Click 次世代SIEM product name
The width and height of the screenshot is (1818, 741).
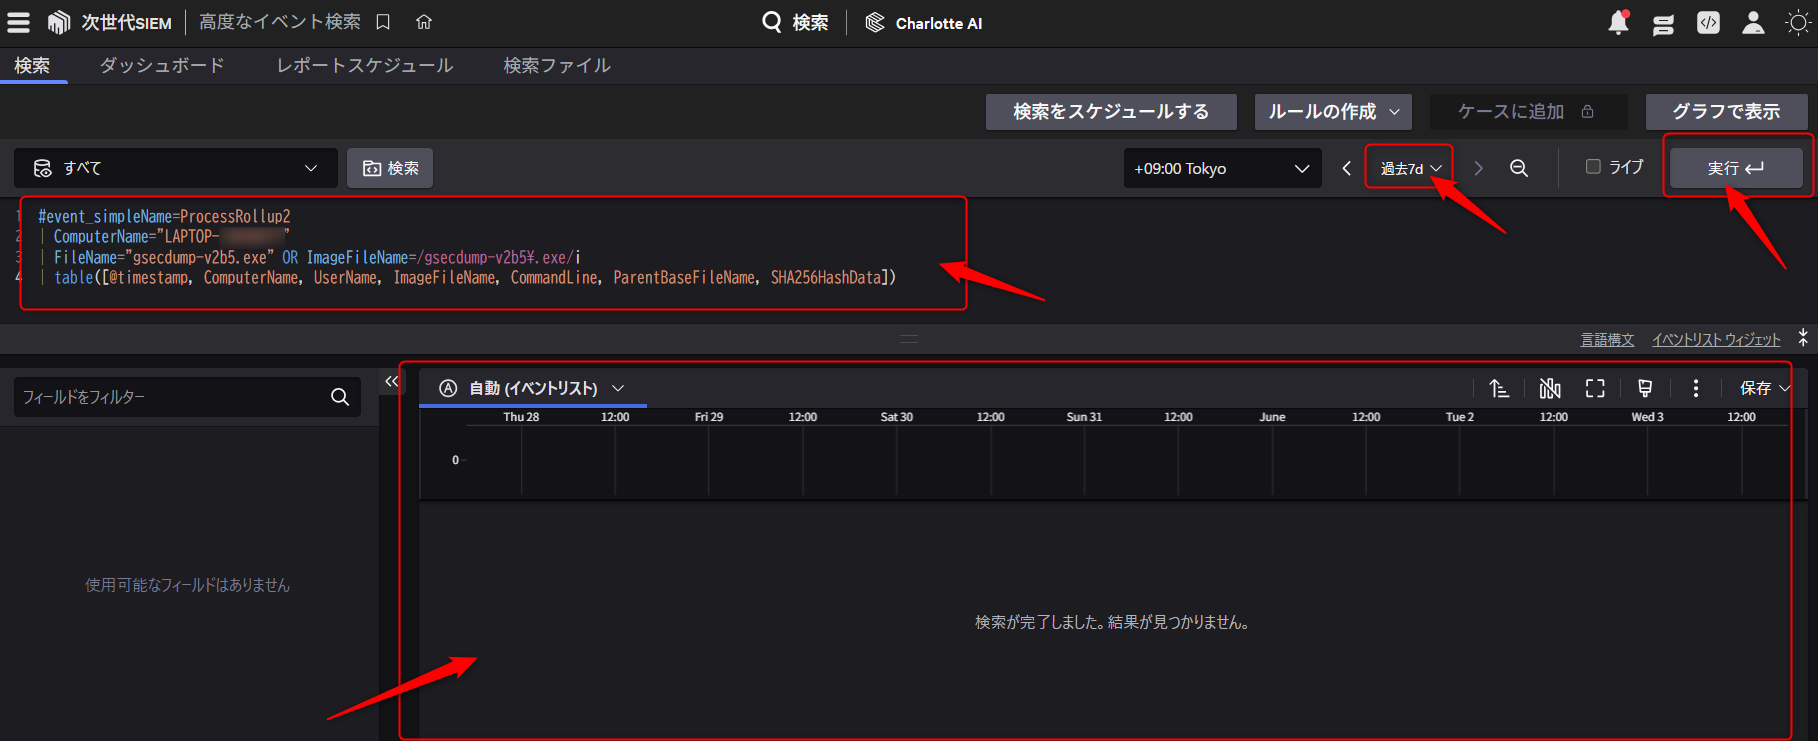(126, 22)
